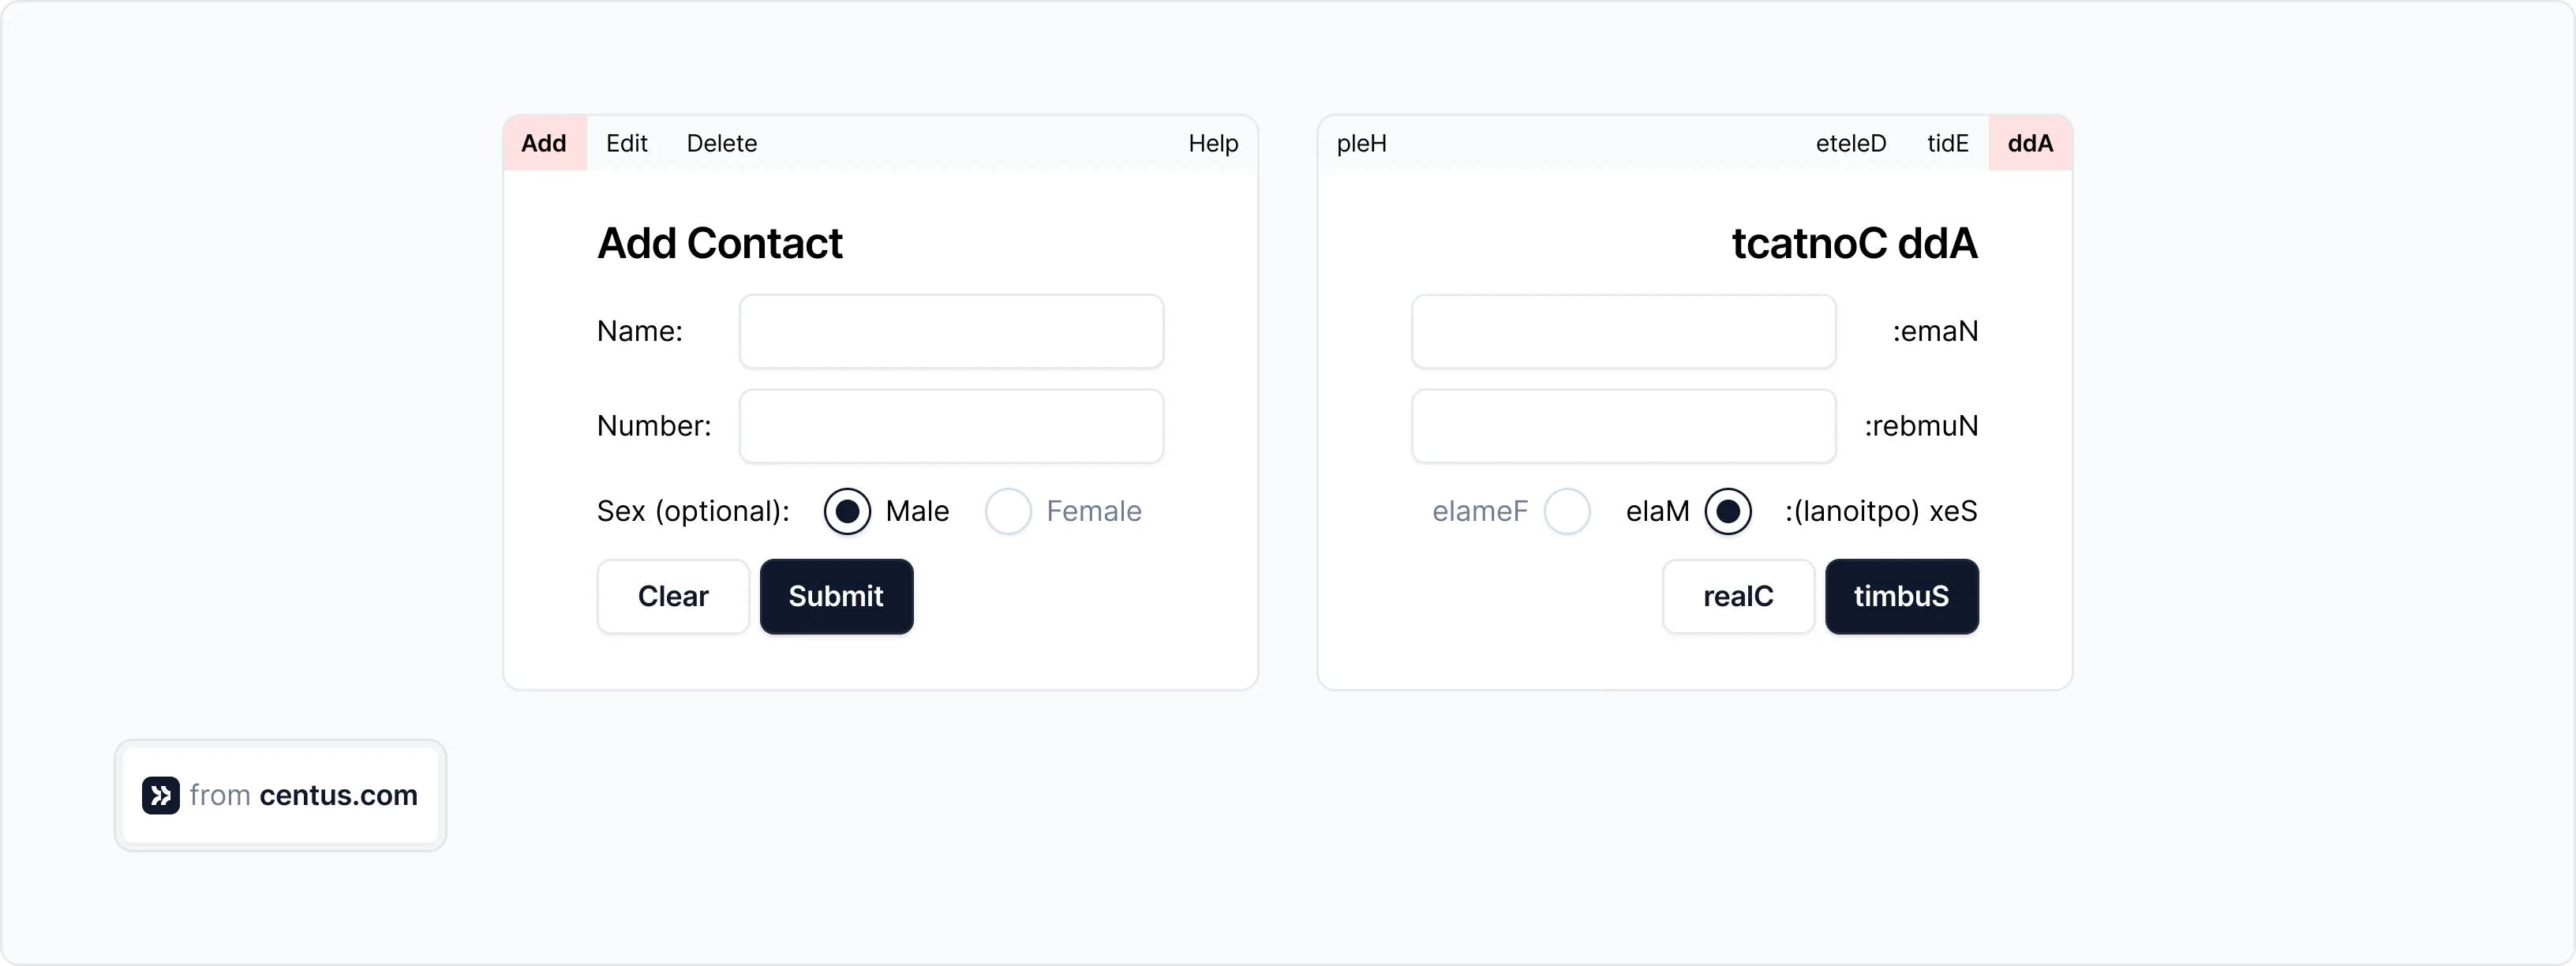Select the ddA menu in mirrored form
Viewport: 2576px width, 966px height.
point(2029,143)
